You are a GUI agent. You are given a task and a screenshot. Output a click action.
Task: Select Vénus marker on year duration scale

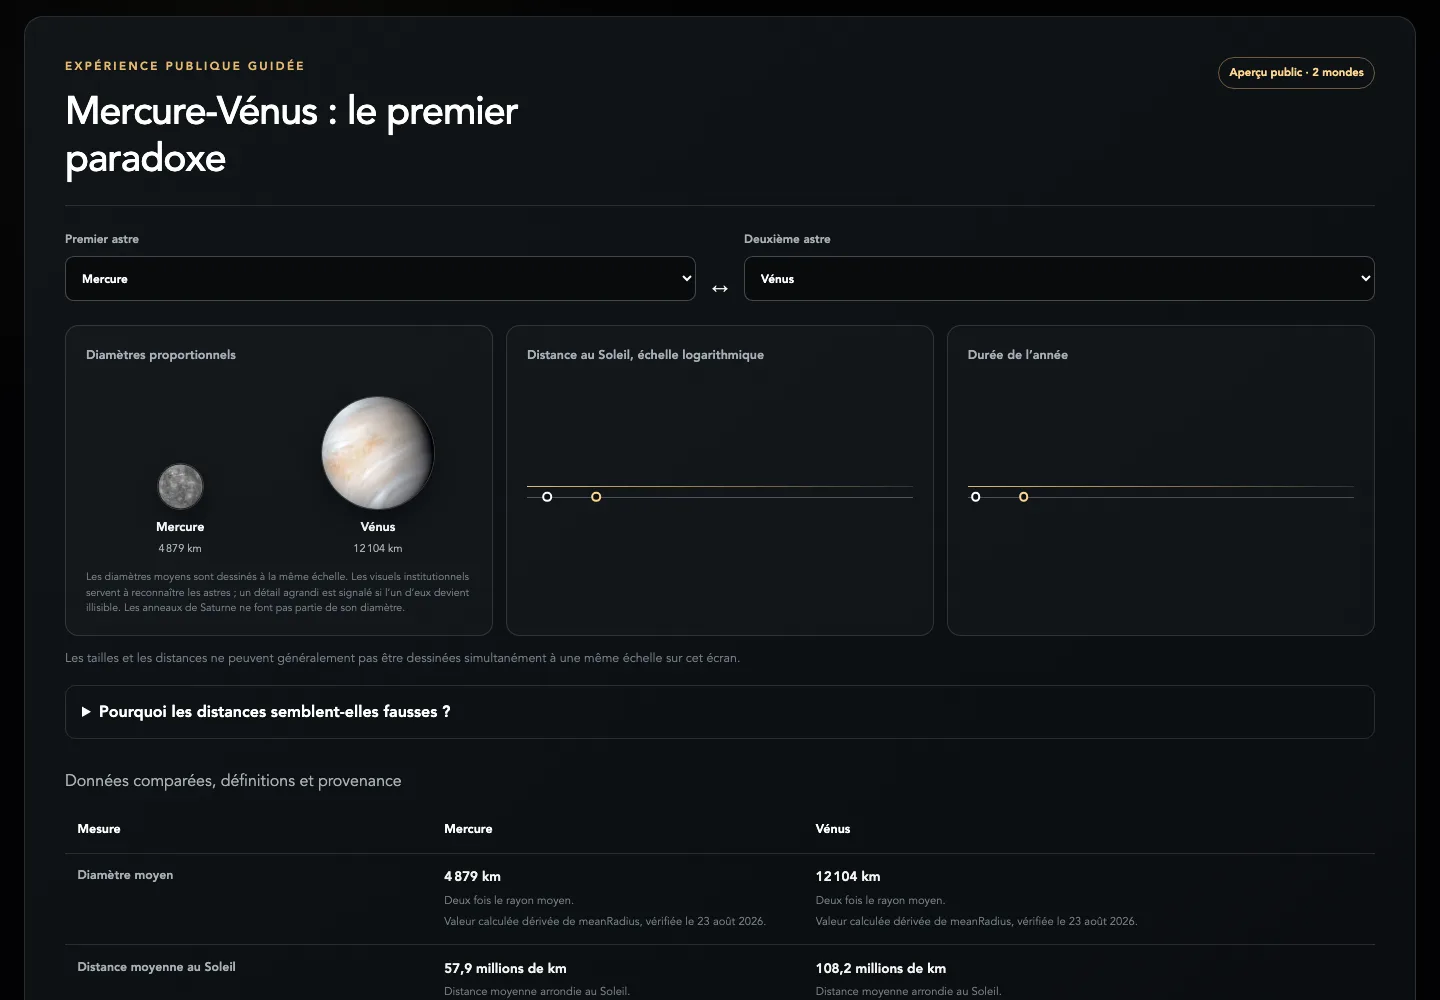point(1024,497)
